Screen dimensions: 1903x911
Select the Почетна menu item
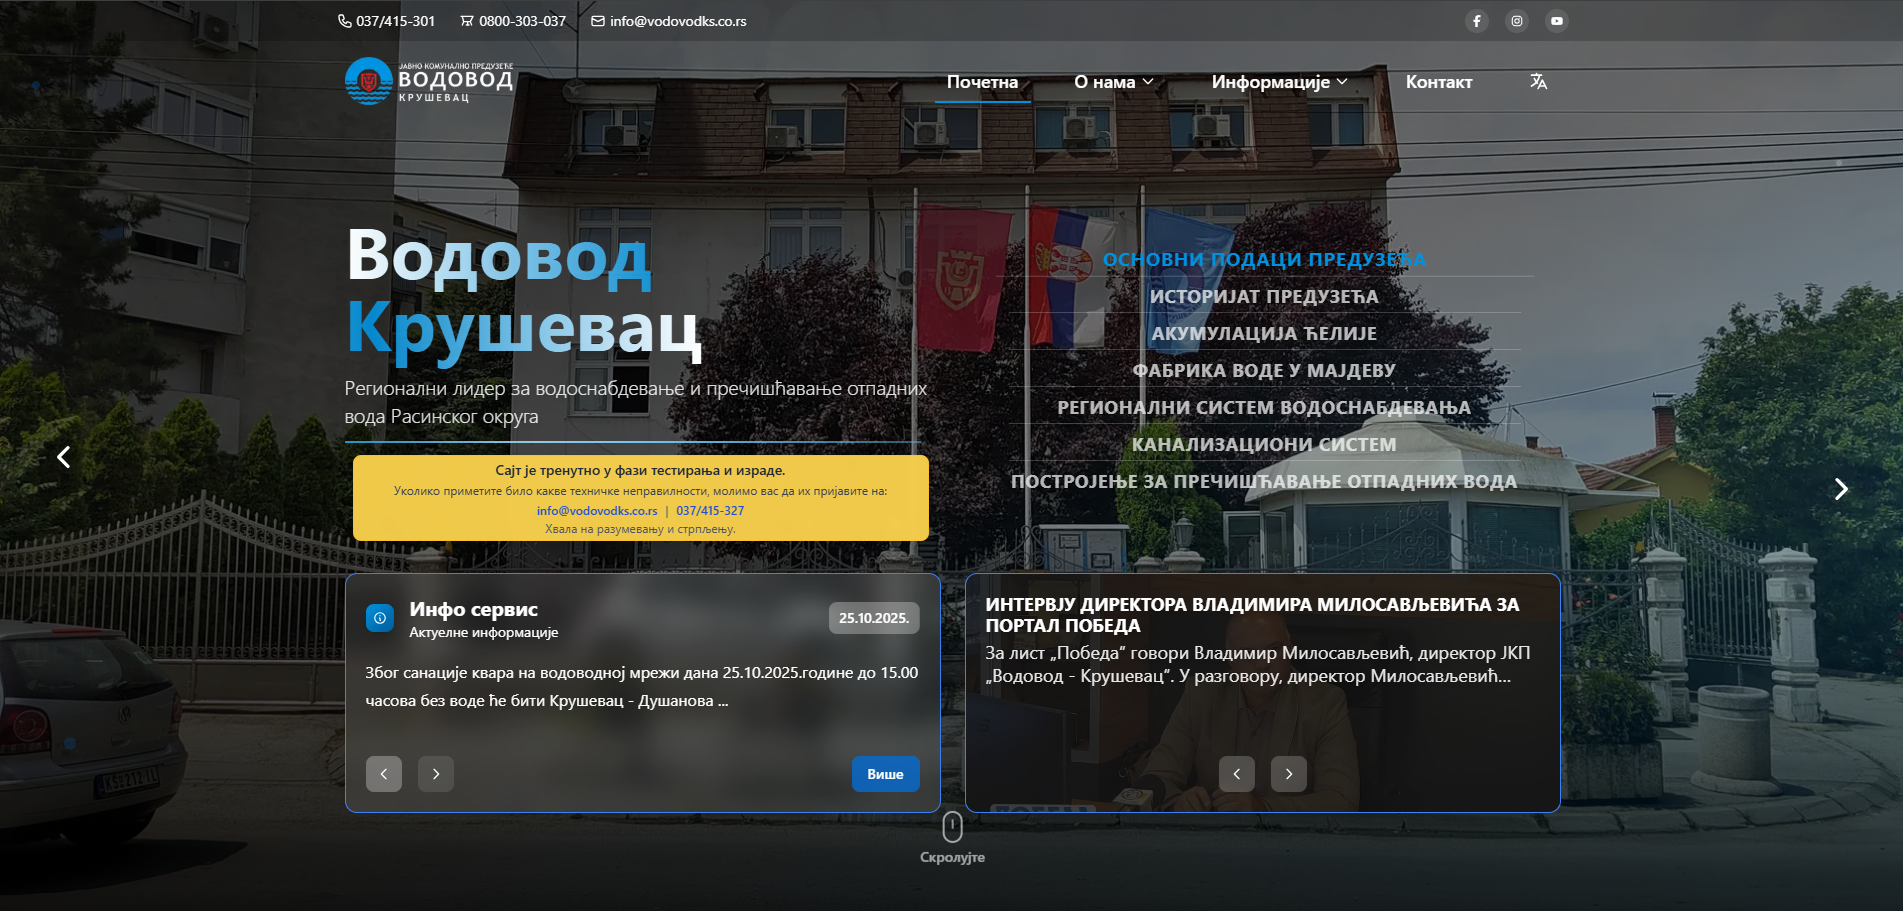tap(982, 82)
